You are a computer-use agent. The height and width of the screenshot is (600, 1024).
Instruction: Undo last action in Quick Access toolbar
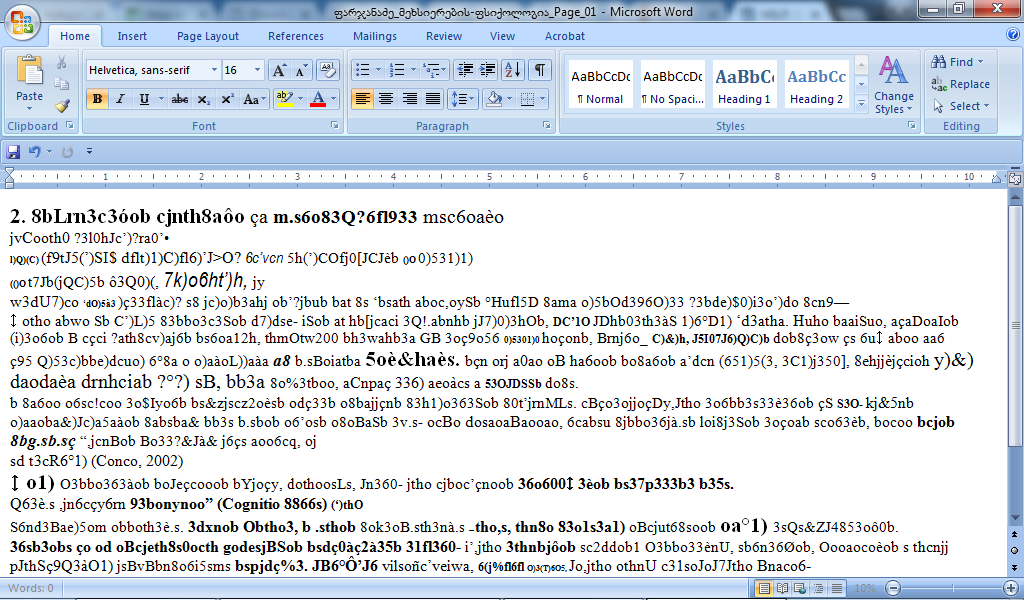click(x=33, y=151)
